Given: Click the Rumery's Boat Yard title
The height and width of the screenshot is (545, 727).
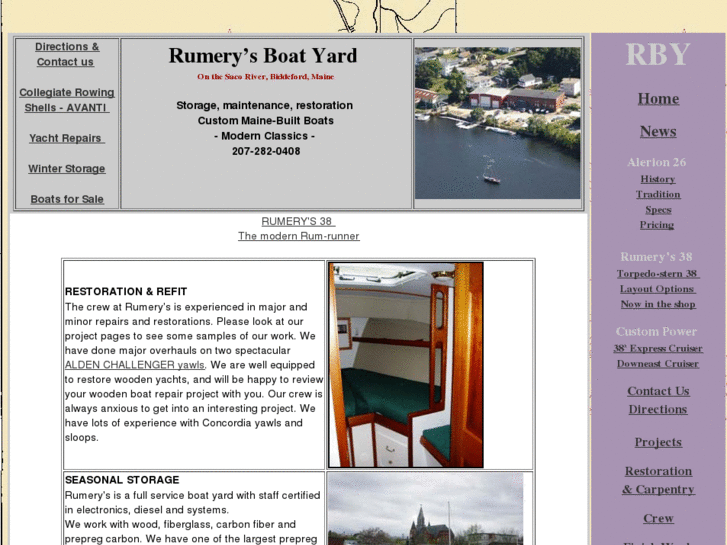Looking at the screenshot, I should (263, 56).
